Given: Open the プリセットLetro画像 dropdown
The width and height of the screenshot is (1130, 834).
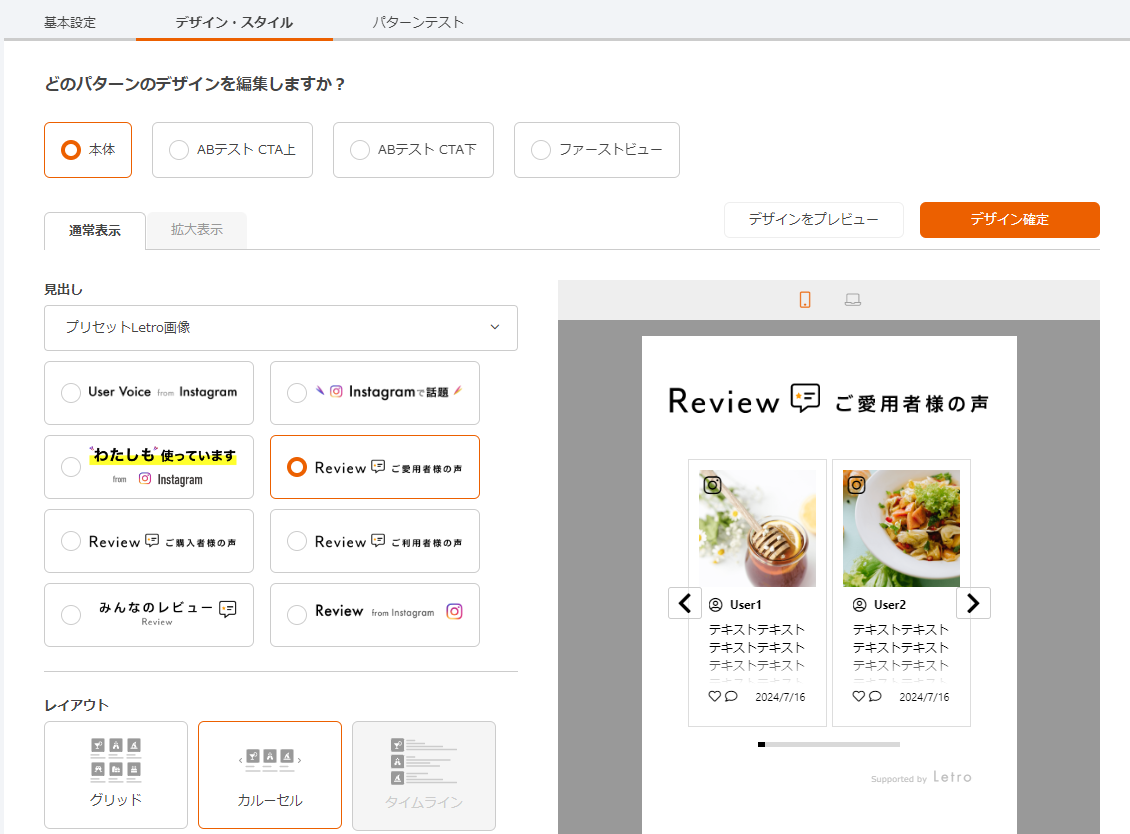Looking at the screenshot, I should 281,328.
